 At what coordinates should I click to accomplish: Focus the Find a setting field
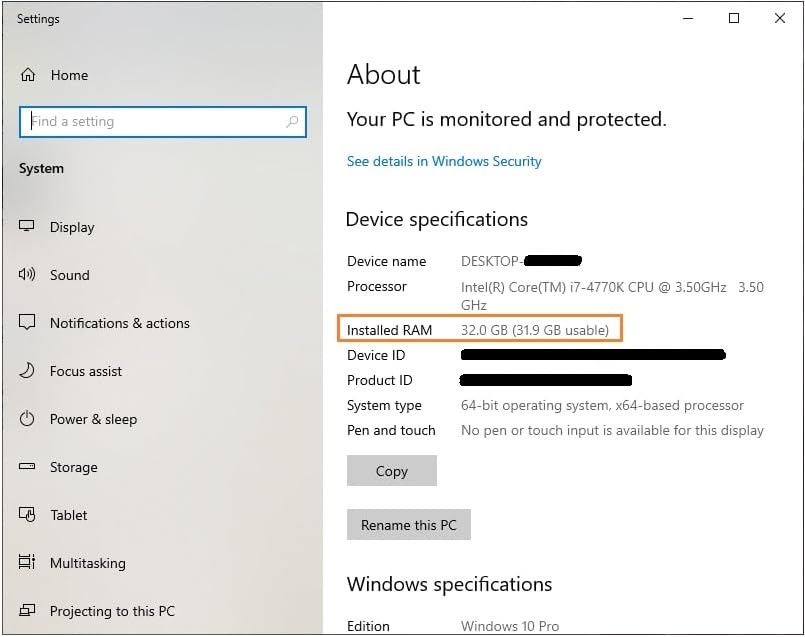(163, 122)
